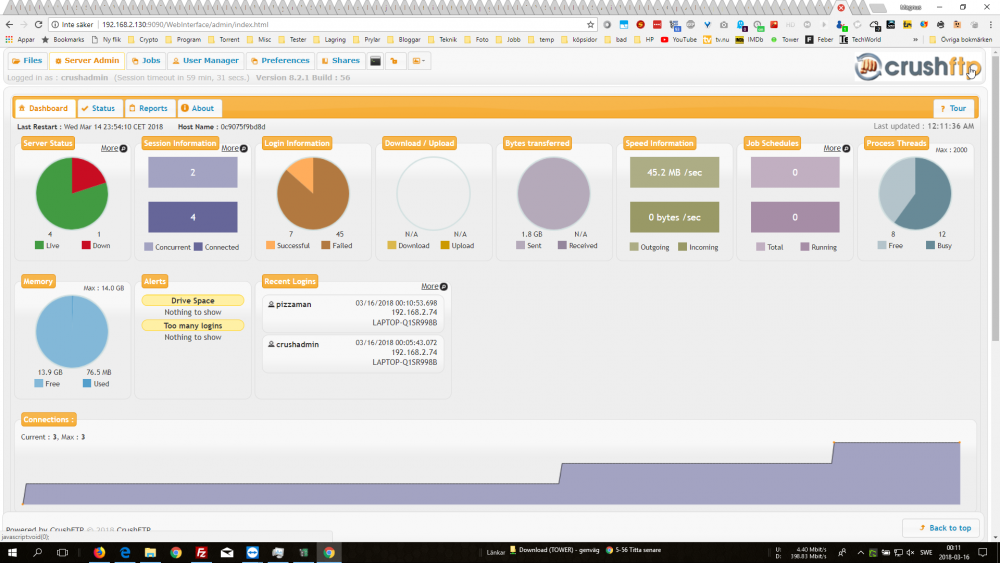
Task: Click the Back to top button
Action: point(941,528)
